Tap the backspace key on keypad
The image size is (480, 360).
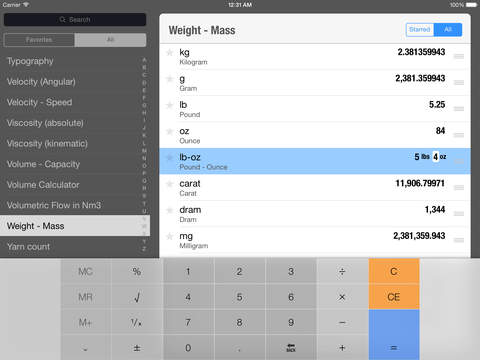[291, 348]
